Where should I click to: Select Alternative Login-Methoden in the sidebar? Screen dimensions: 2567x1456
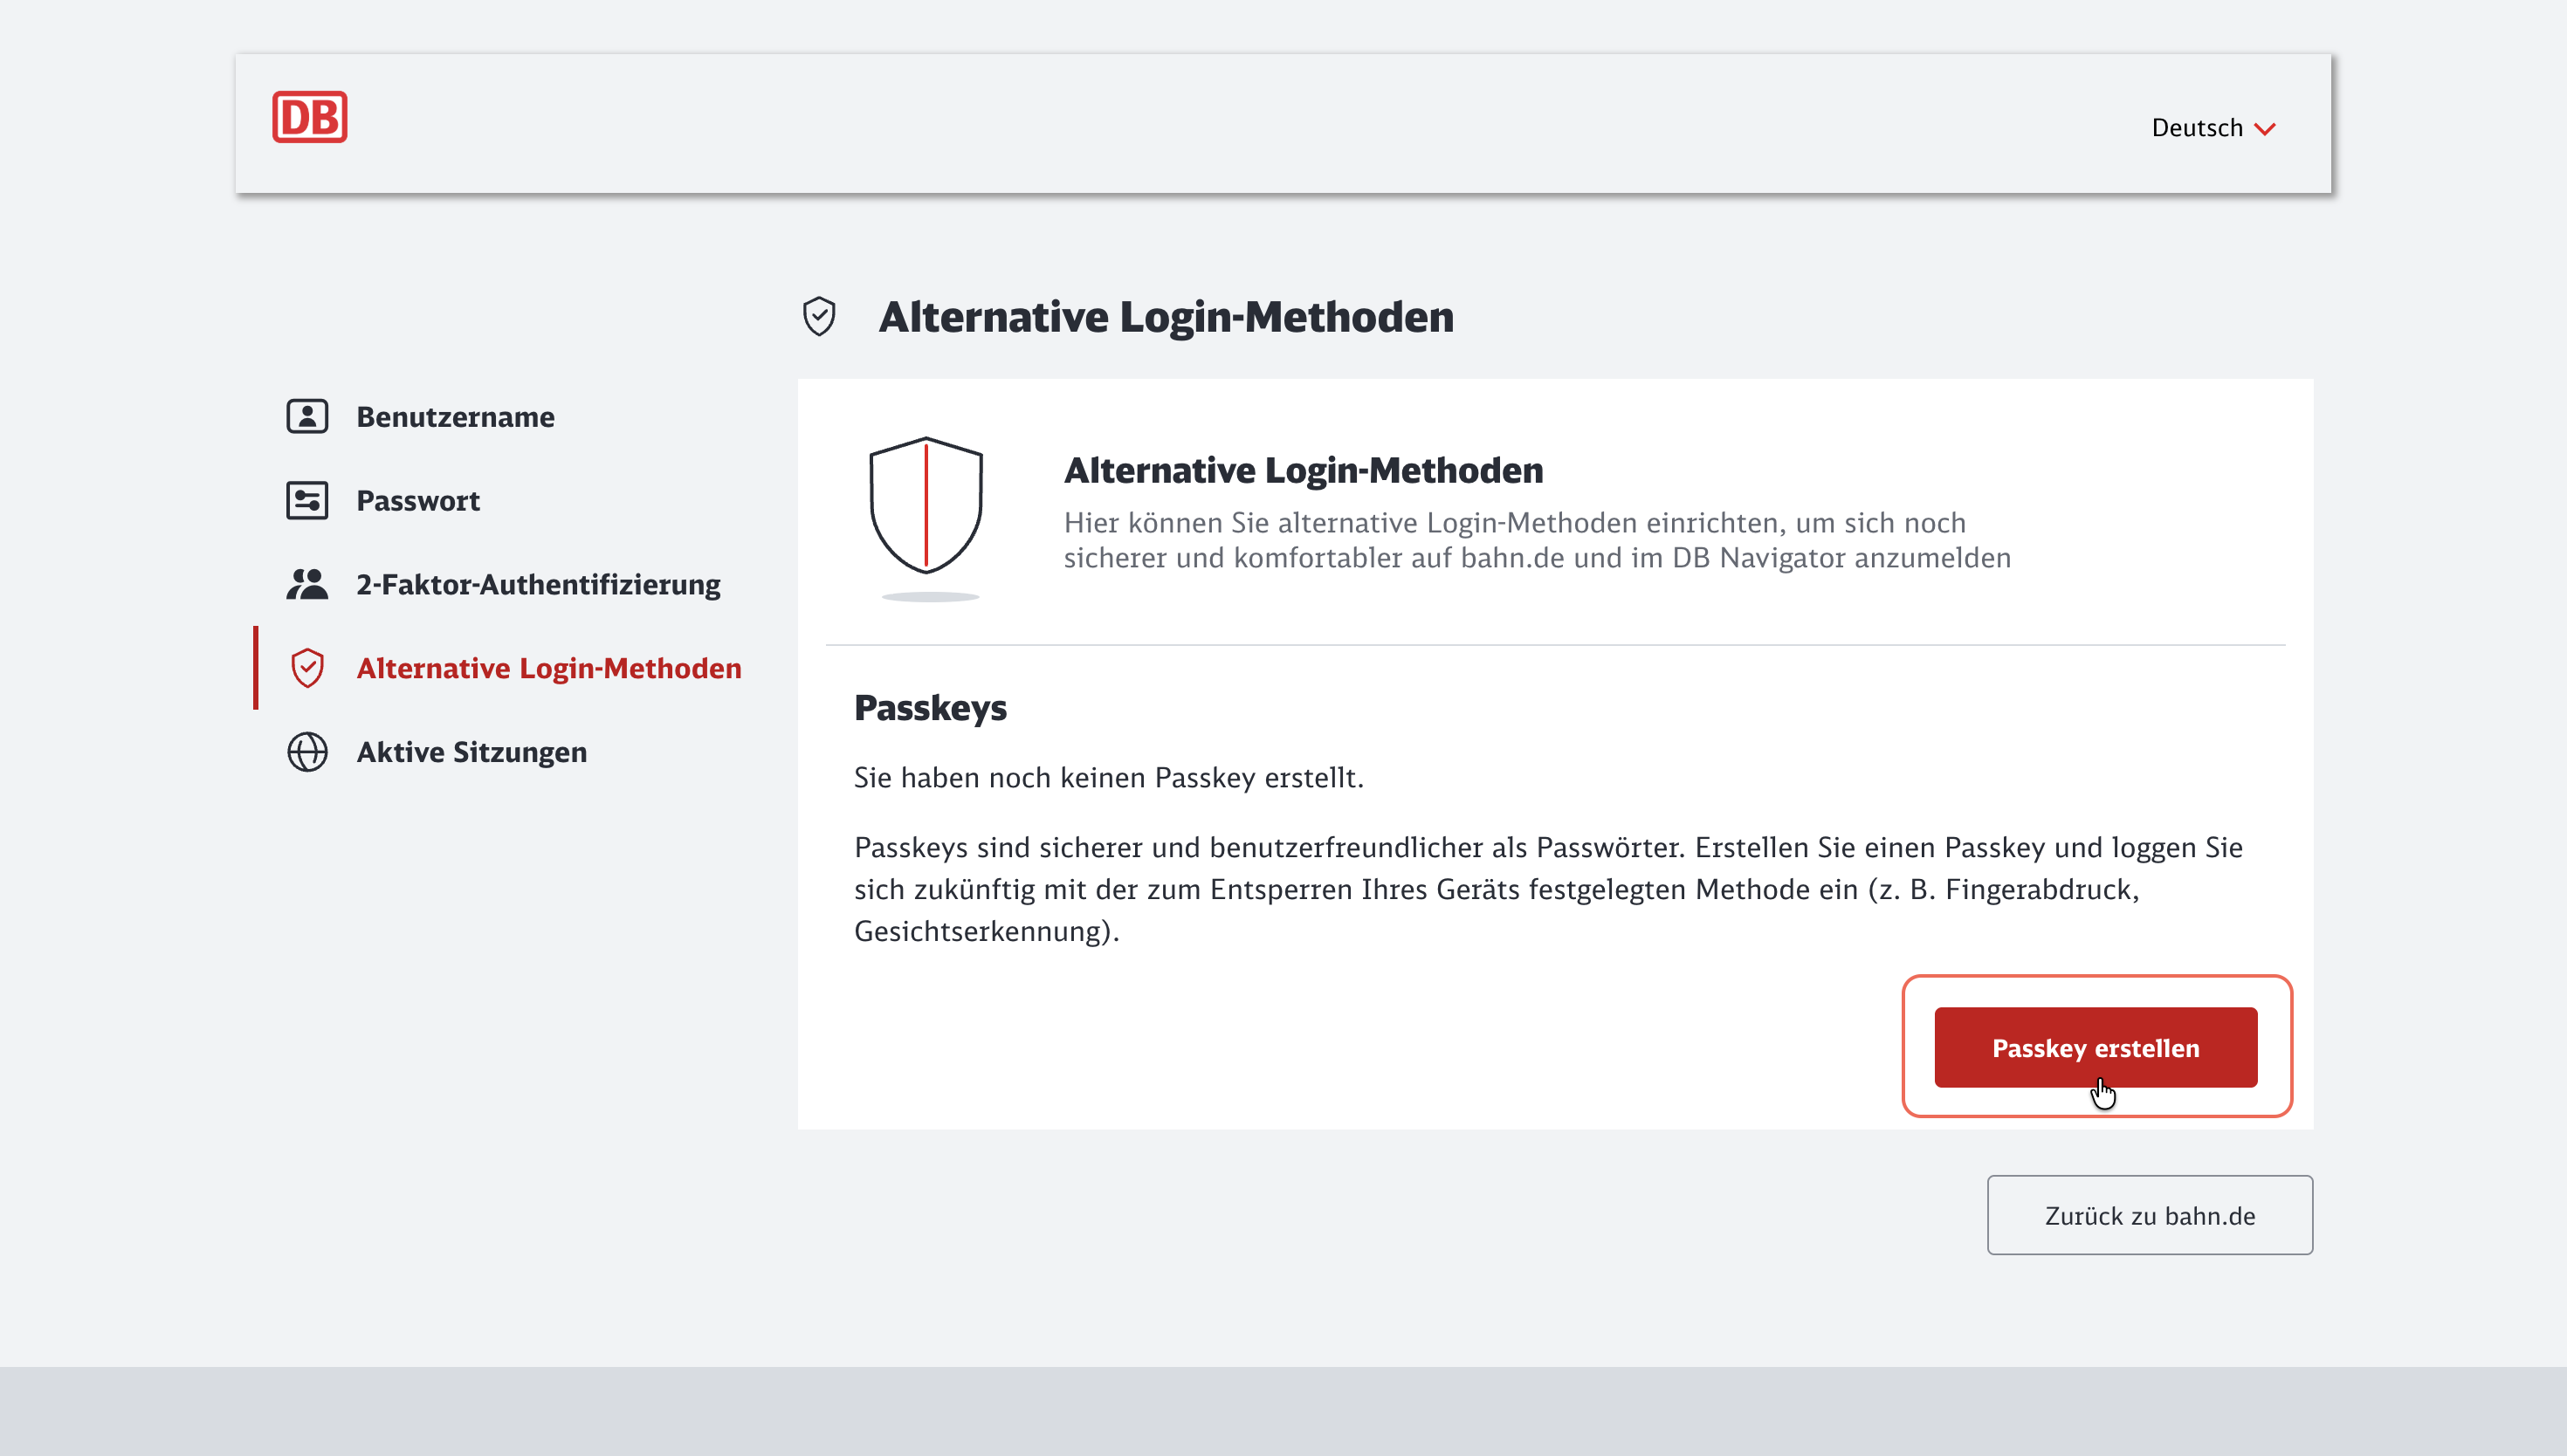549,668
